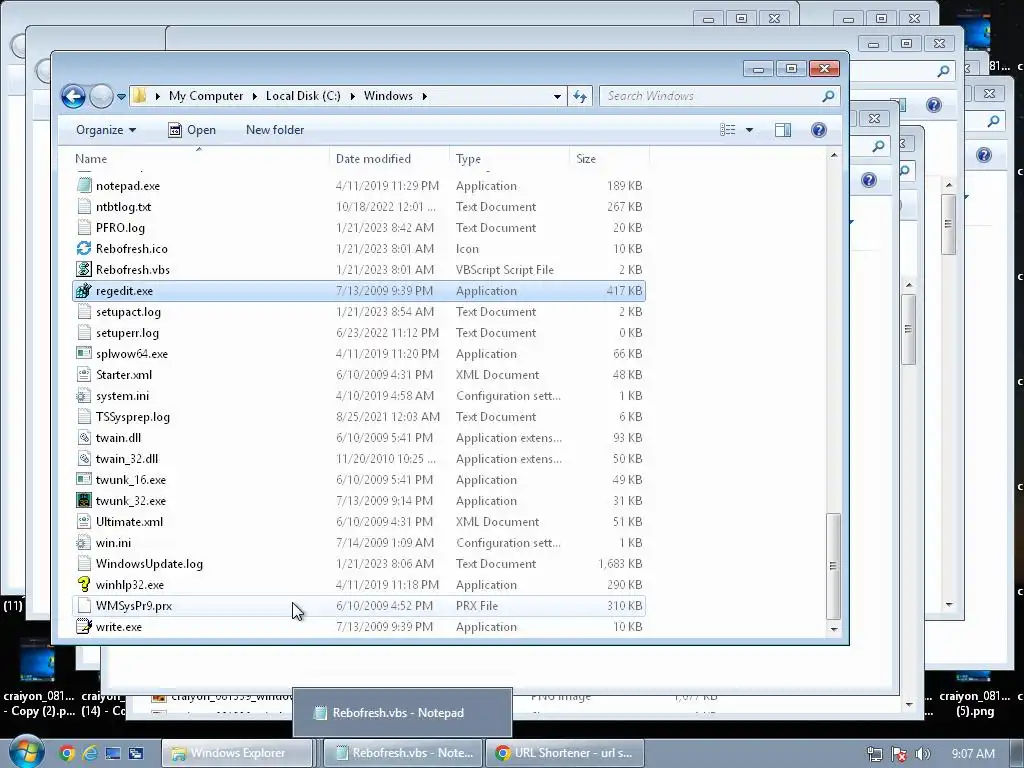Select the twain_32.dll file
Screen dimensions: 1024x768
click(359, 458)
